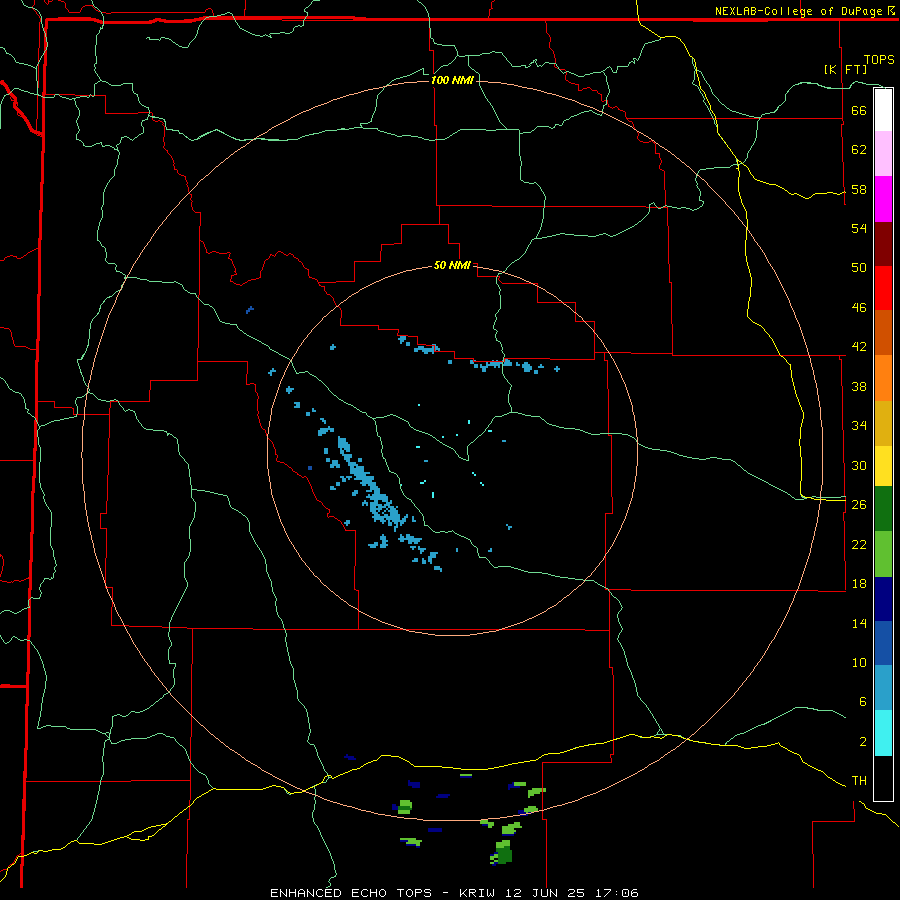Click the legend value '6'
Image resolution: width=900 pixels, height=900 pixels.
[862, 701]
